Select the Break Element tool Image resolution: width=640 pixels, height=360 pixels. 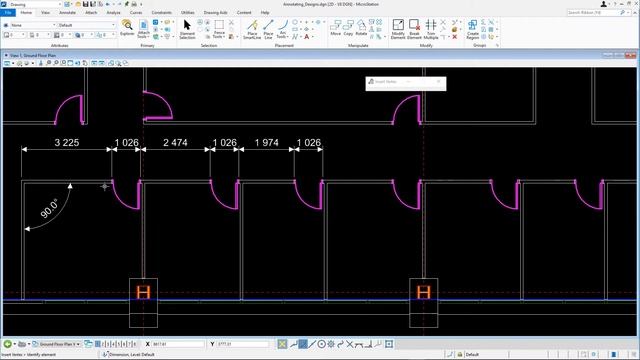[x=414, y=29]
